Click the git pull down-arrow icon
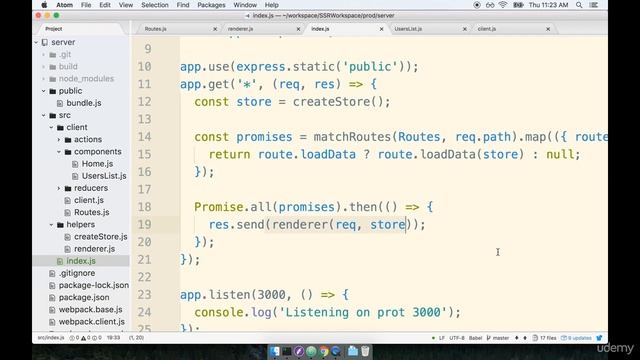The image size is (640, 360). coord(517,338)
